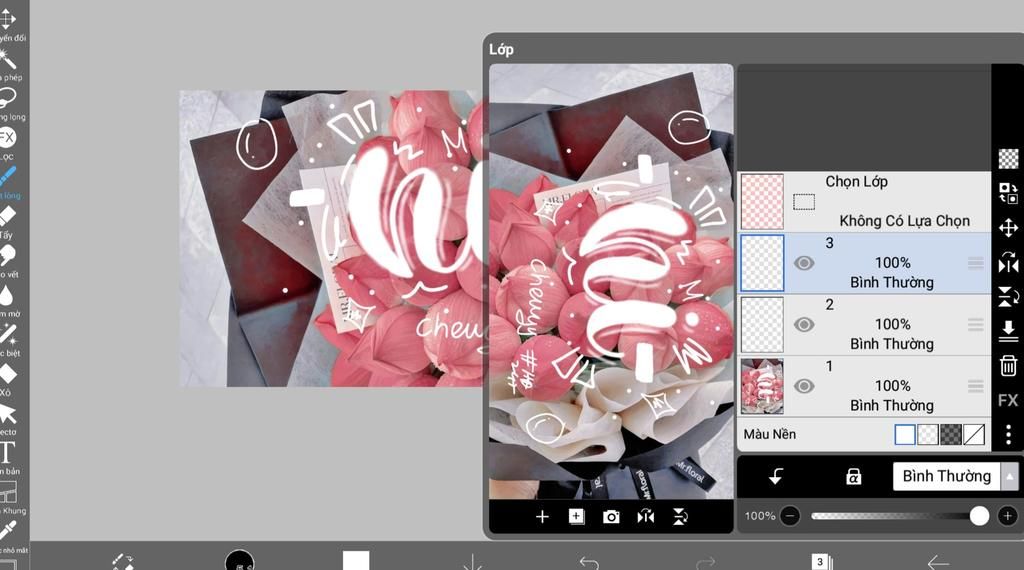Grab reorder handle of layer 1
This screenshot has width=1024, height=570.
(976, 386)
